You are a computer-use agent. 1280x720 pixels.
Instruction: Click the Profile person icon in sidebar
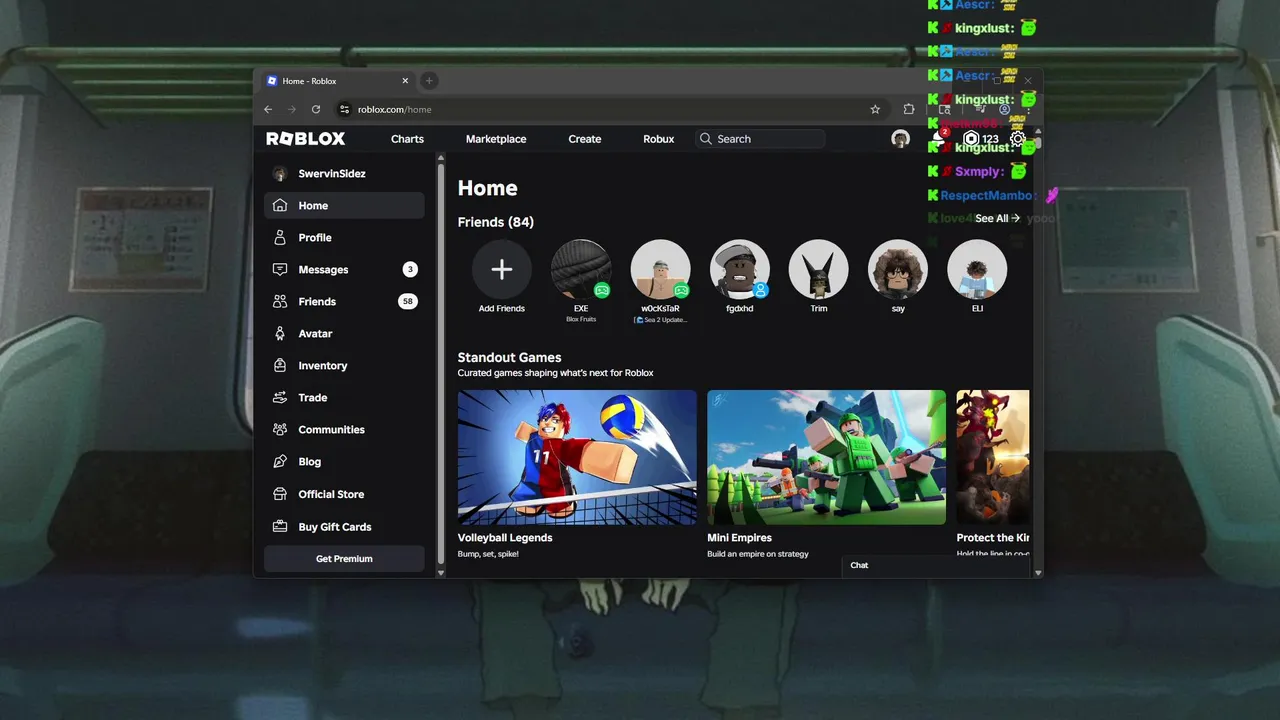[280, 237]
